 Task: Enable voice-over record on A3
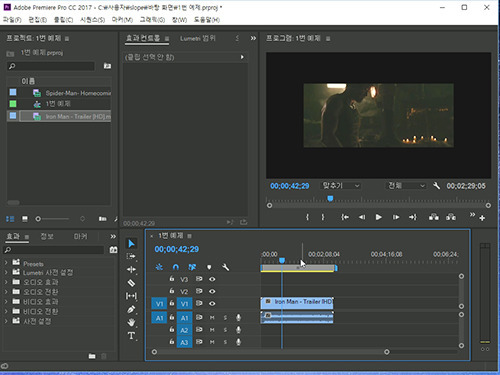coord(238,342)
